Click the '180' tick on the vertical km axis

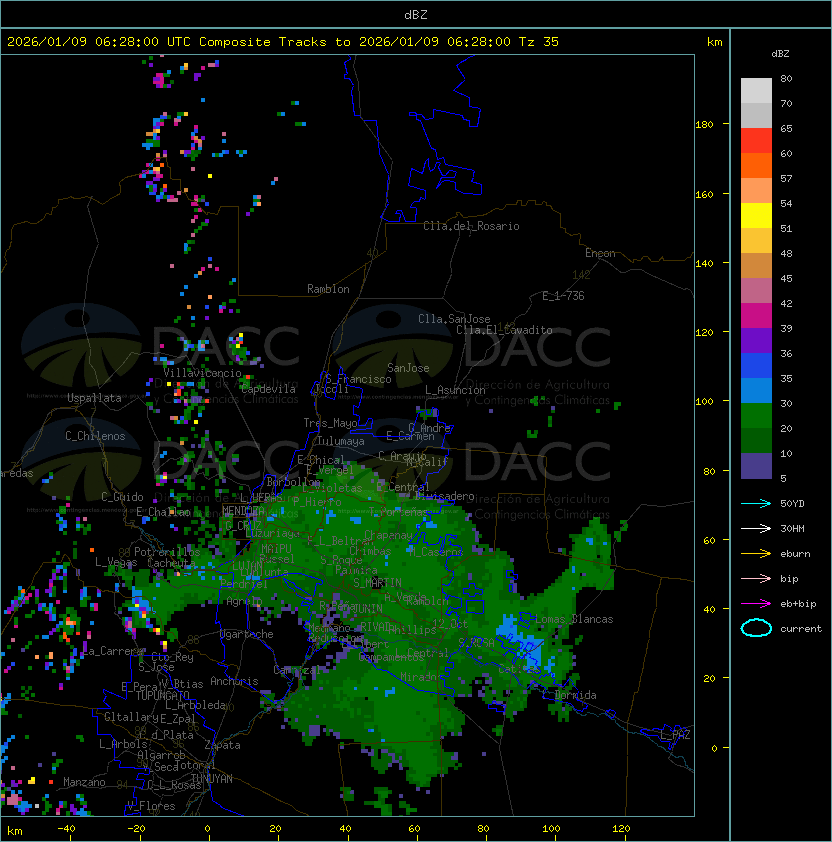(704, 125)
